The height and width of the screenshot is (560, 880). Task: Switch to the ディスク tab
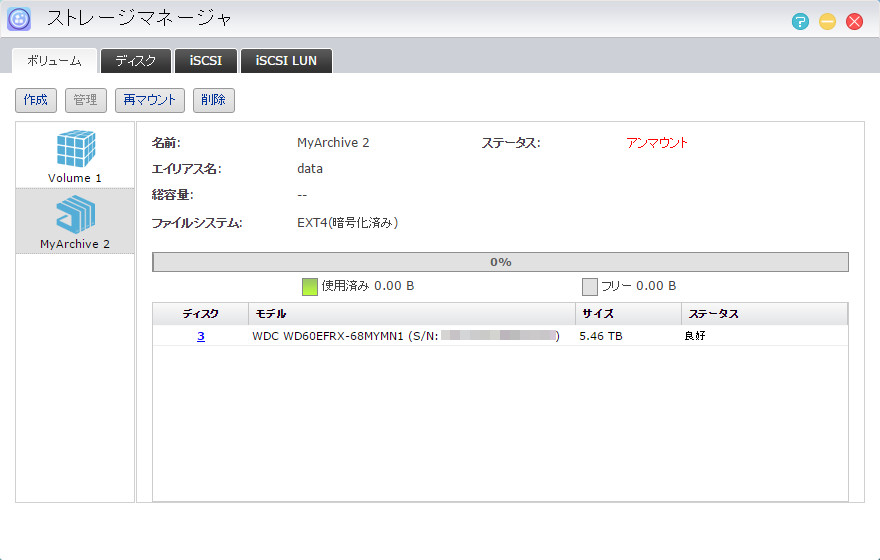click(x=136, y=61)
